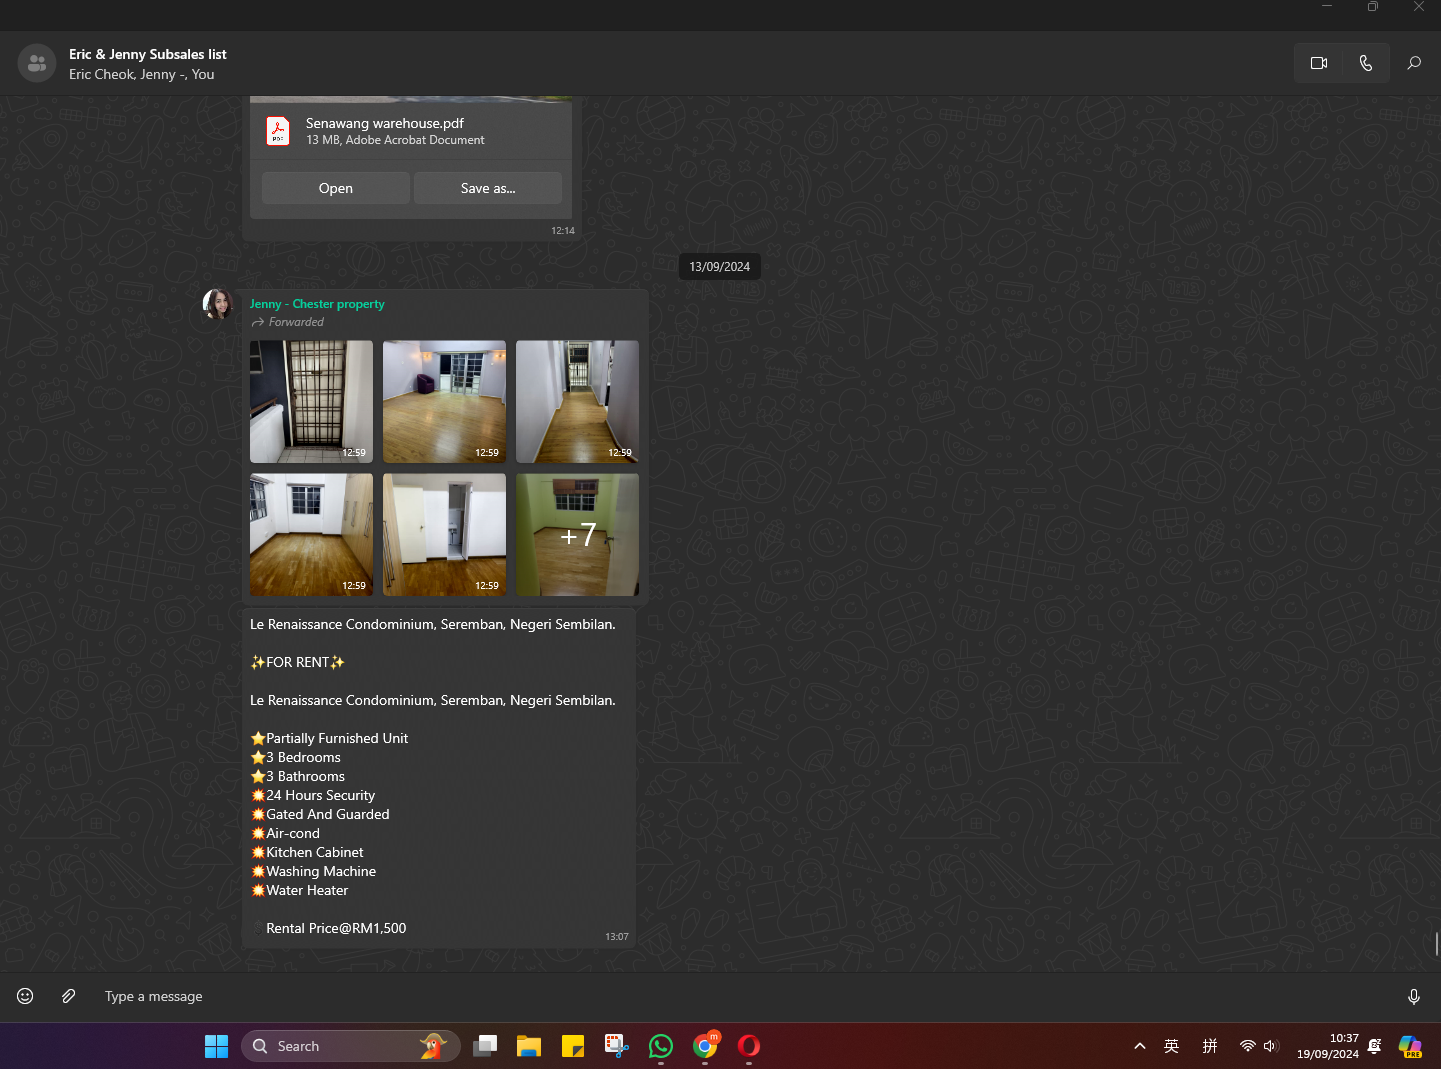Open Copilot preview icon in taskbar

pos(1410,1046)
